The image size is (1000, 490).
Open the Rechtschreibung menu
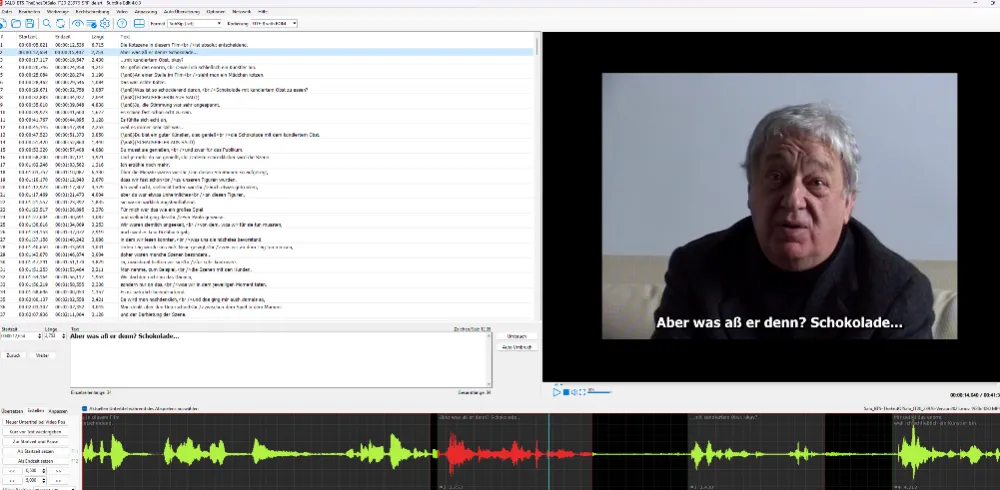pos(92,12)
